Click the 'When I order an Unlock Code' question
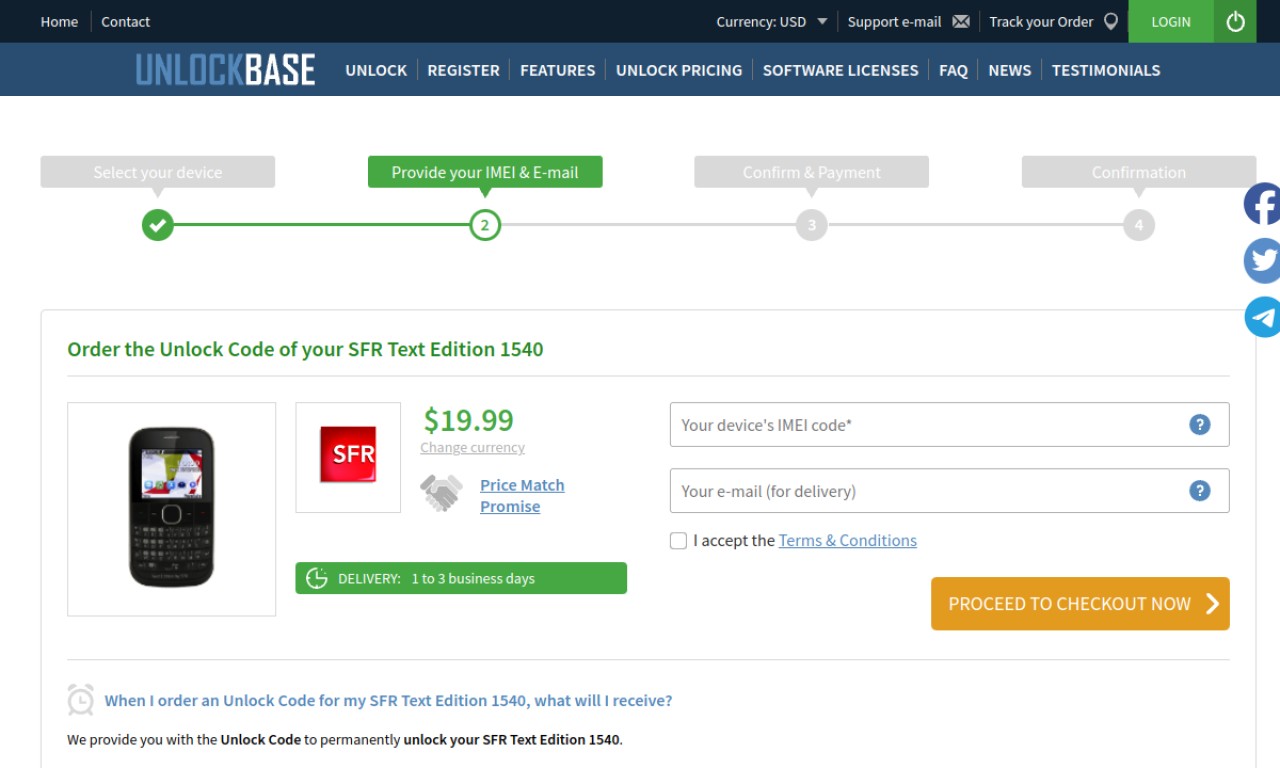The width and height of the screenshot is (1280, 768). coord(388,700)
